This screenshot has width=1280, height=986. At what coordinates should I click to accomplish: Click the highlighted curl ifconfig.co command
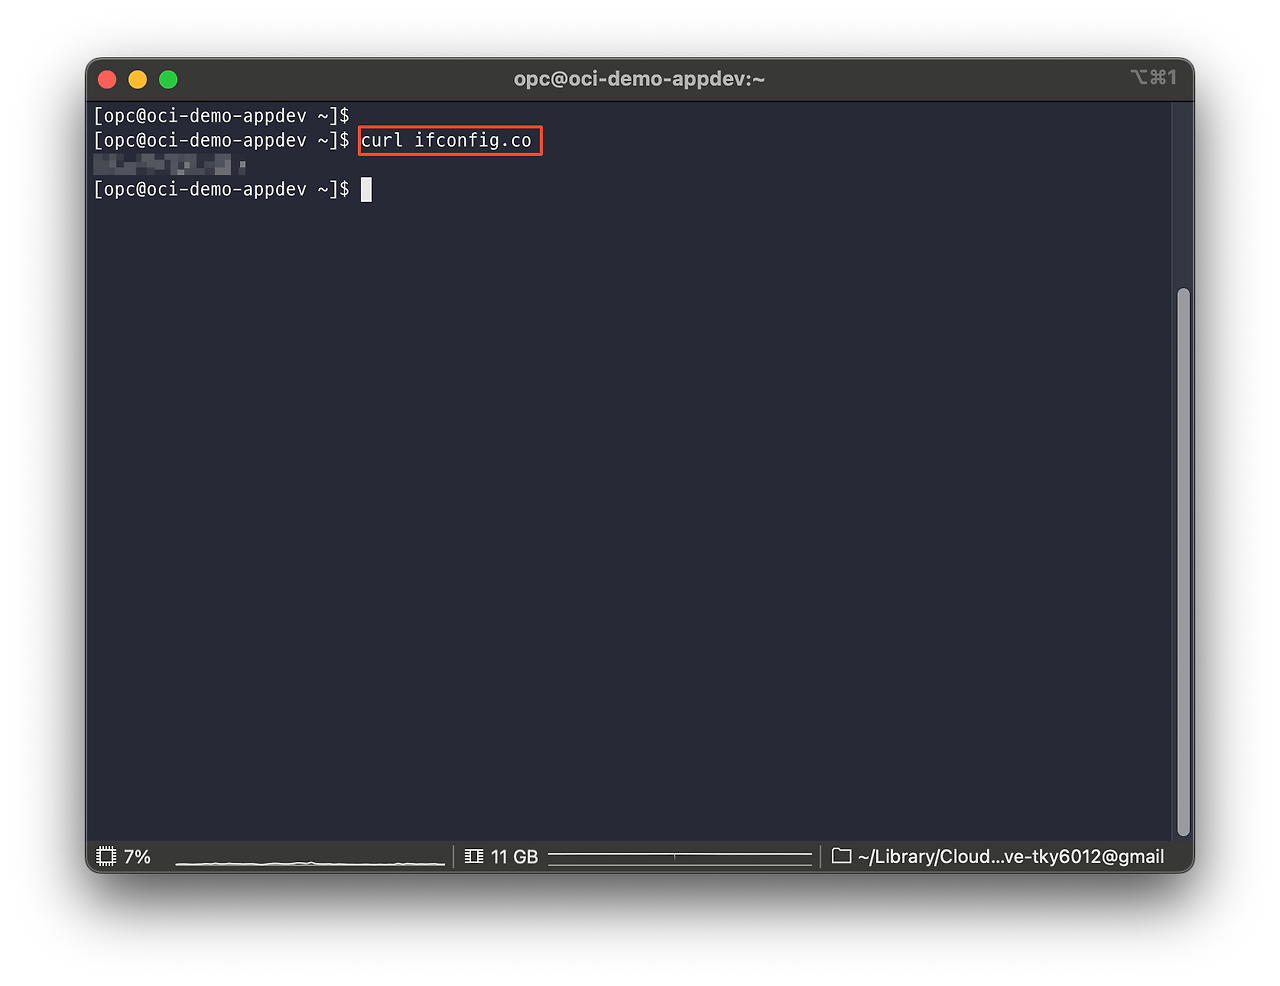[x=447, y=141]
